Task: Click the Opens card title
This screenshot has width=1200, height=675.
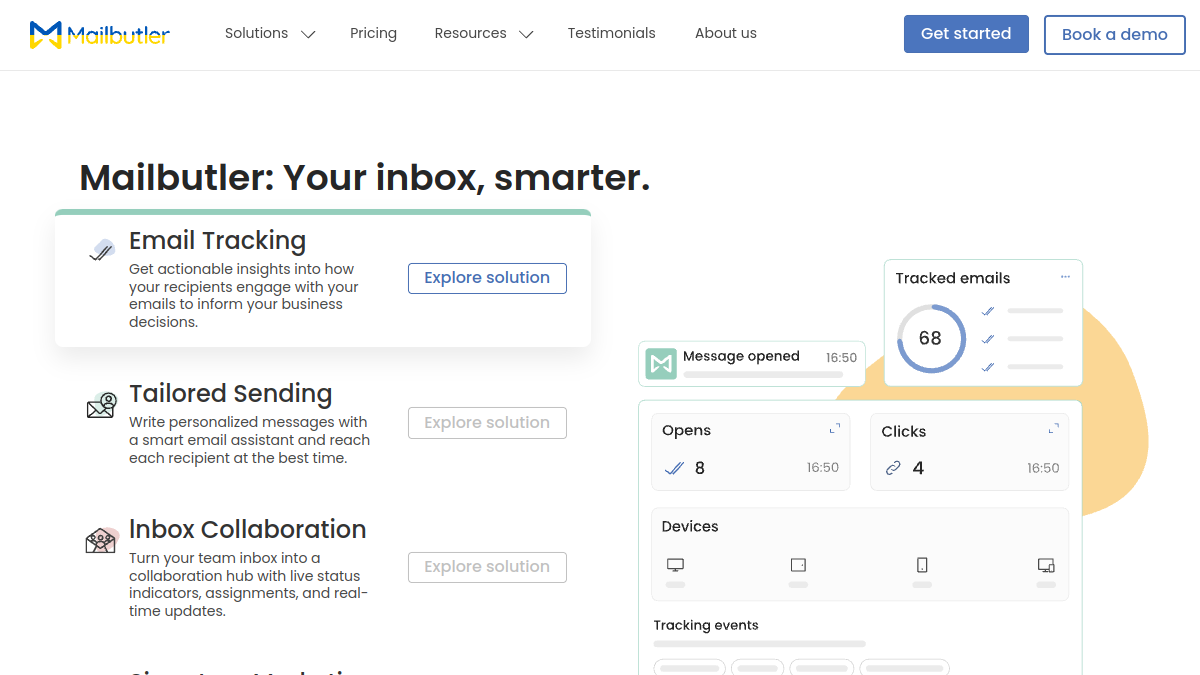Action: [686, 431]
